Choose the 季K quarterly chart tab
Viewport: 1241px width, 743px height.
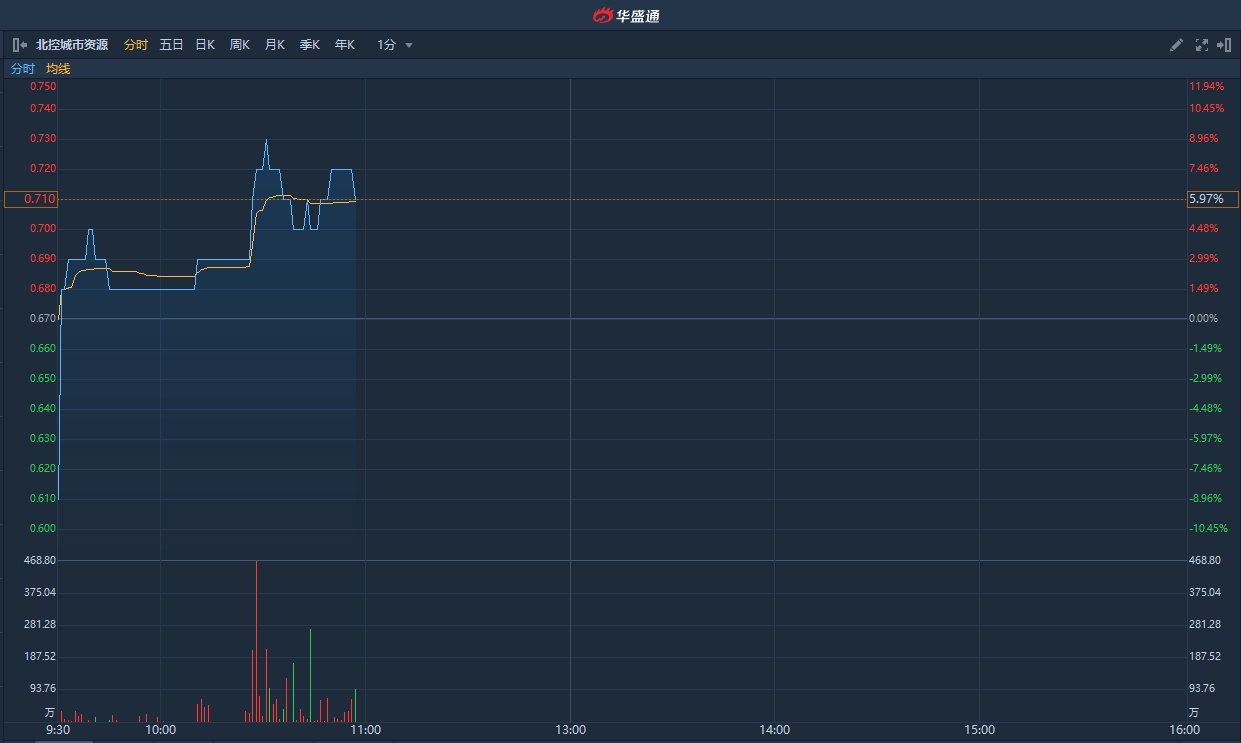coord(310,45)
